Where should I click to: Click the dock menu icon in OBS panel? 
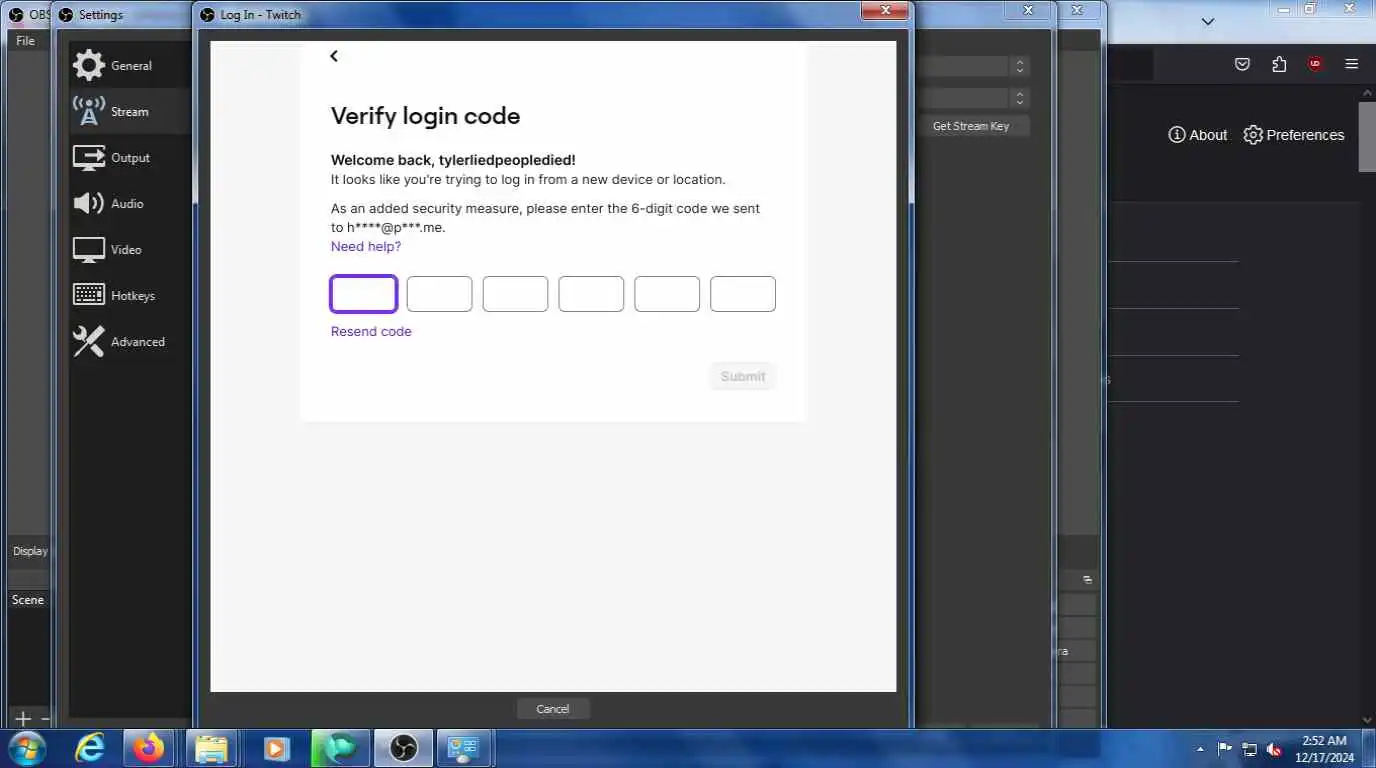pyautogui.click(x=1087, y=580)
